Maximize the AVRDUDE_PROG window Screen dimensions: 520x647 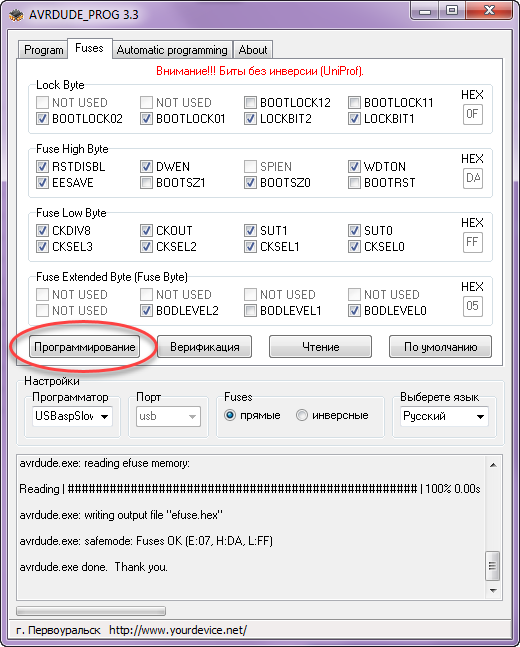tap(452, 10)
